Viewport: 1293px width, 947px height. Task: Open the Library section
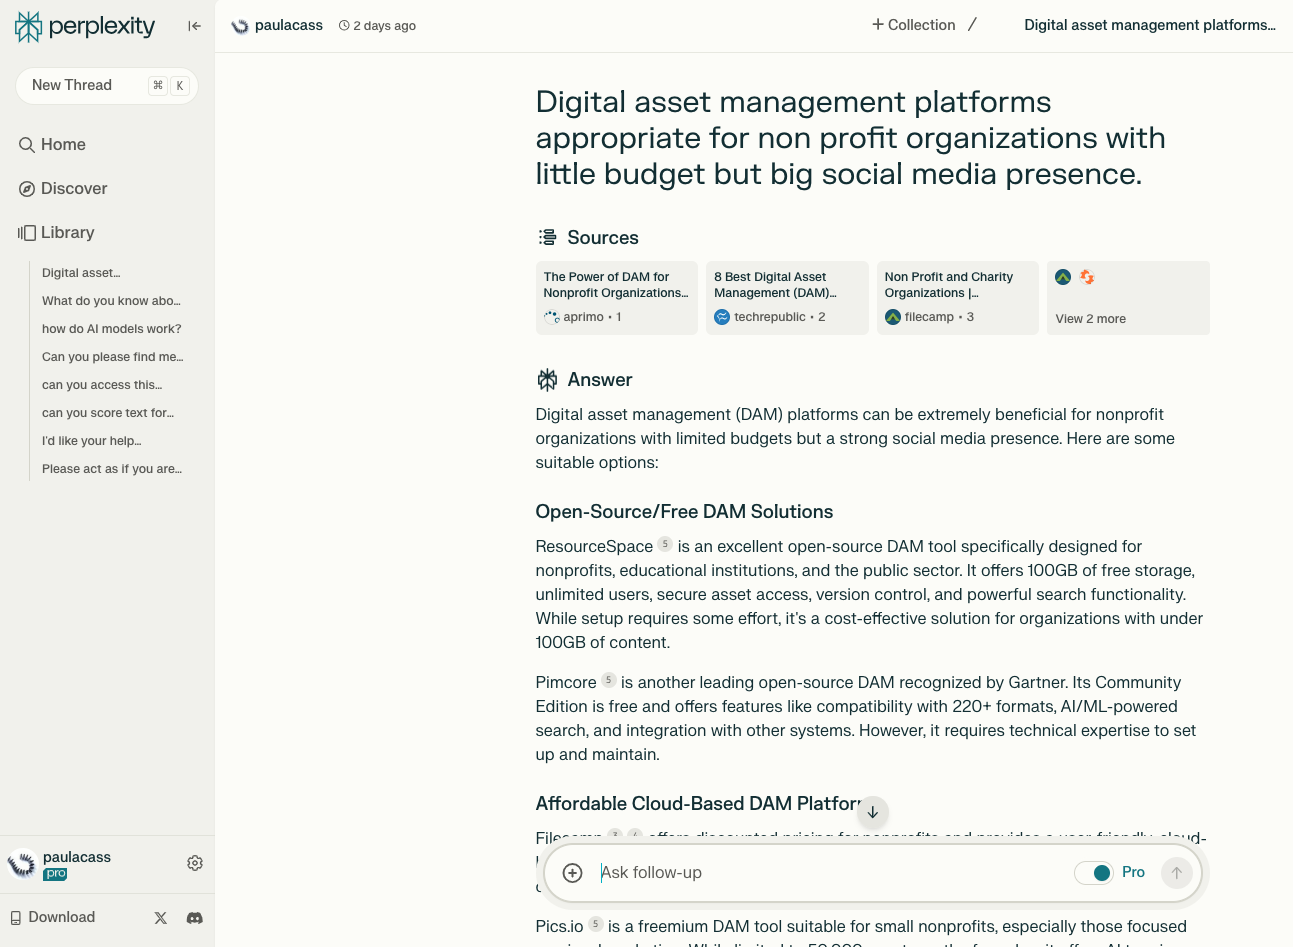[57, 233]
